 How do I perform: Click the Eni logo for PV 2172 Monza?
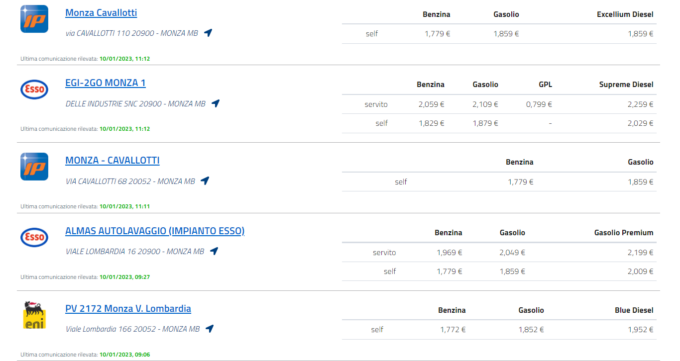(x=34, y=315)
